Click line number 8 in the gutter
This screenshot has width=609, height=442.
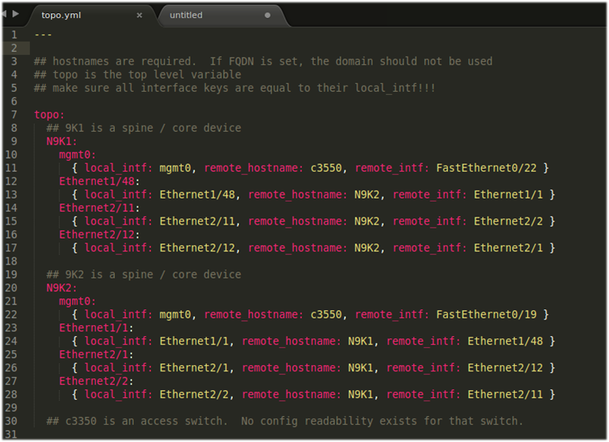13,128
